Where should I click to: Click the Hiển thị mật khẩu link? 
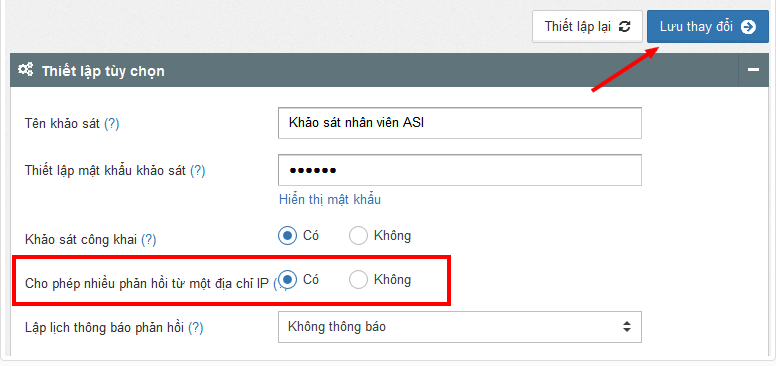click(x=330, y=200)
